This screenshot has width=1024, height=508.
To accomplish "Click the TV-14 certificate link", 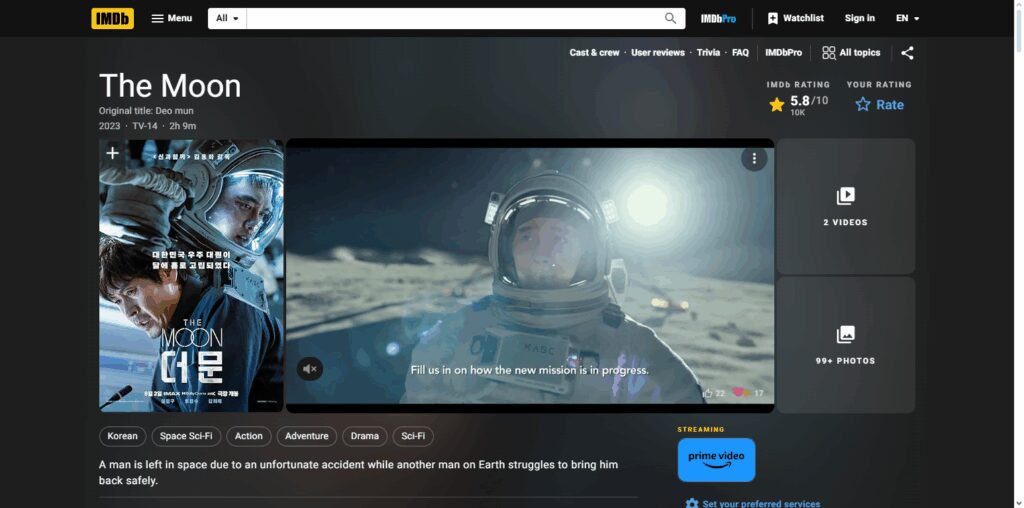I will (145, 126).
